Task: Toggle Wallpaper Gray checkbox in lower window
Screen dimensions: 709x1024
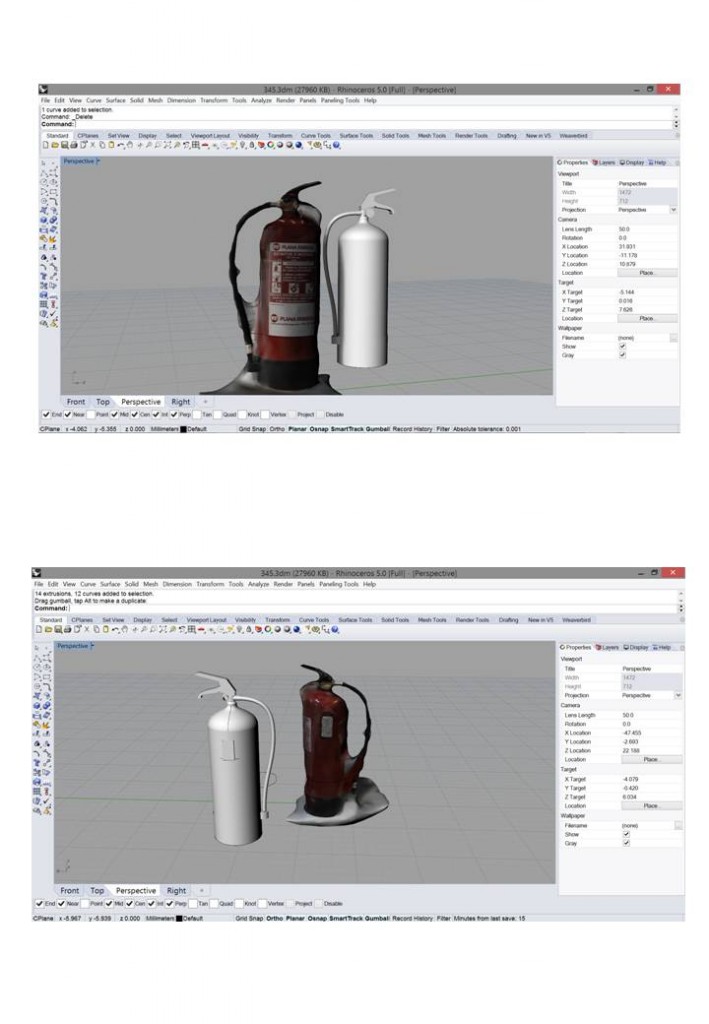Action: coord(626,843)
